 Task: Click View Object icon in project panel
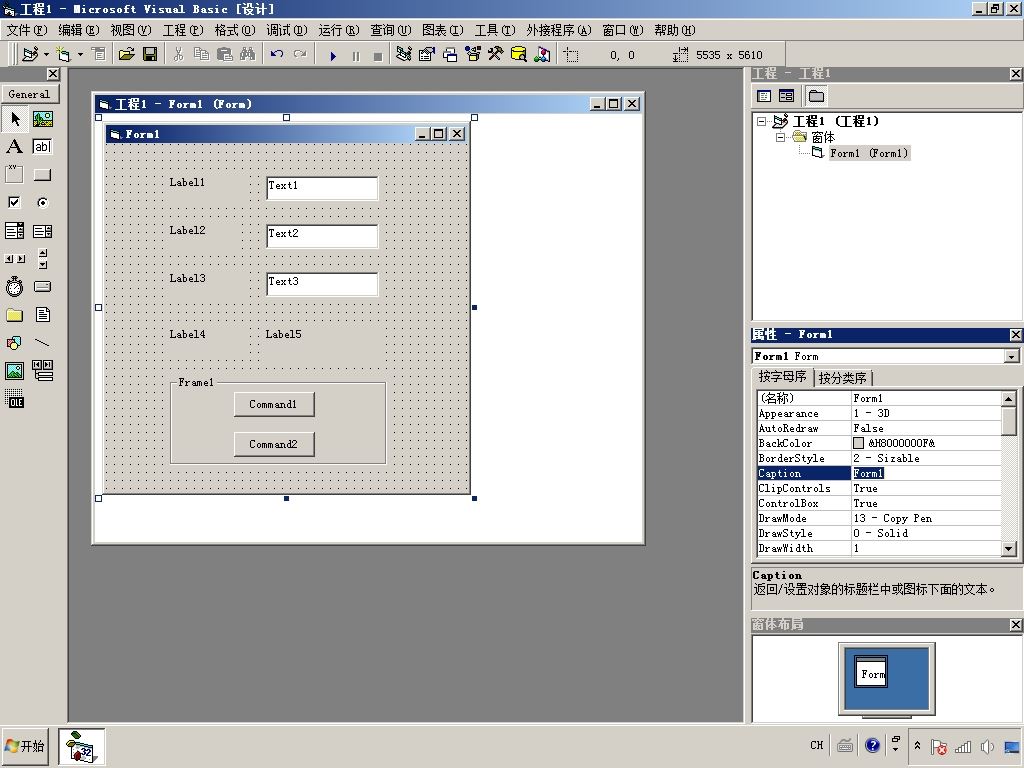(x=786, y=96)
